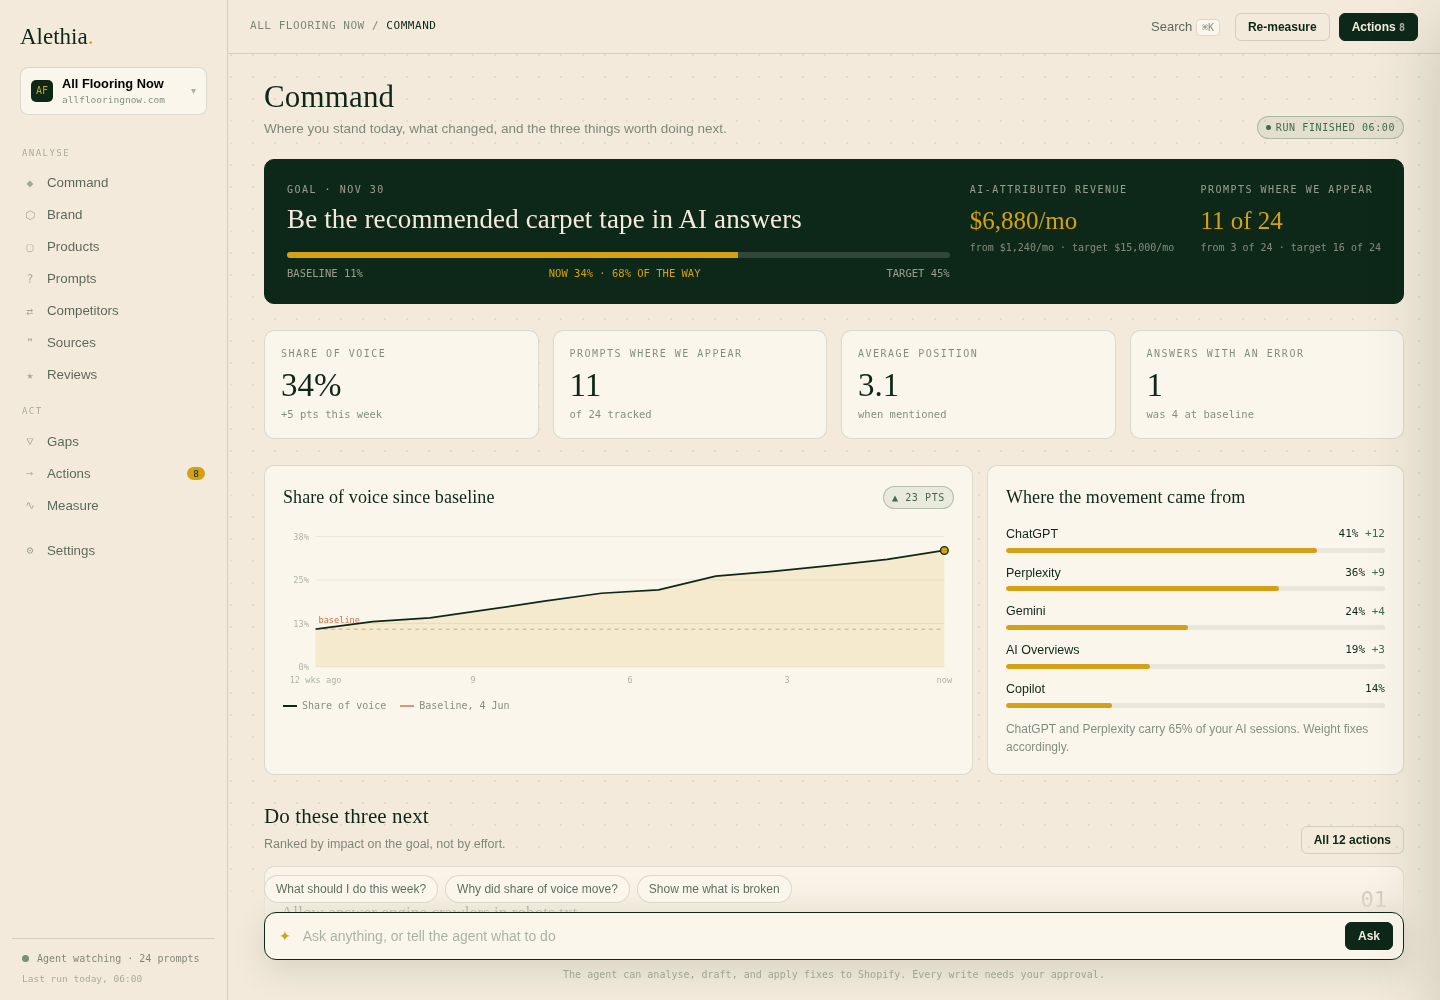Click the Perplexity 36% +9 row
1440x1000 pixels.
1195,579
